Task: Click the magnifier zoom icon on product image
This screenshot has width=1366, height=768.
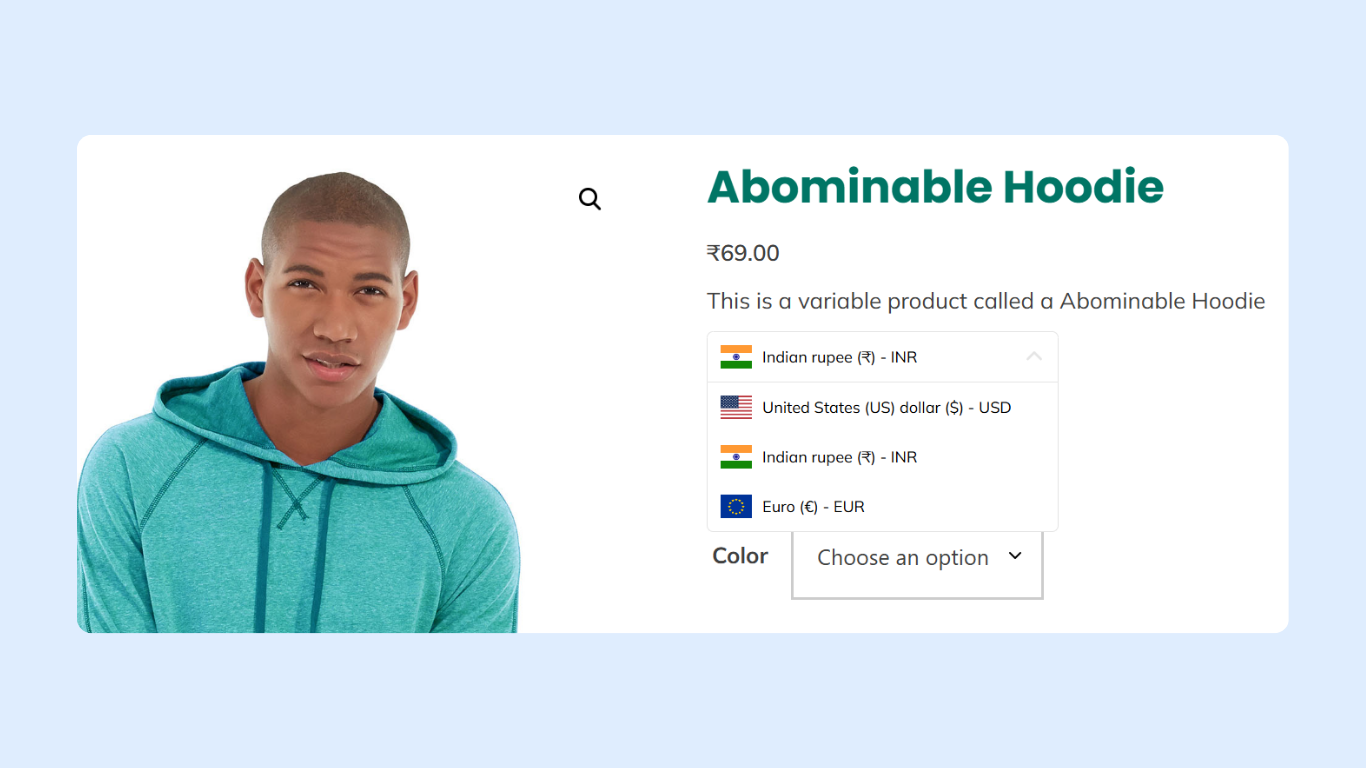Action: [590, 199]
